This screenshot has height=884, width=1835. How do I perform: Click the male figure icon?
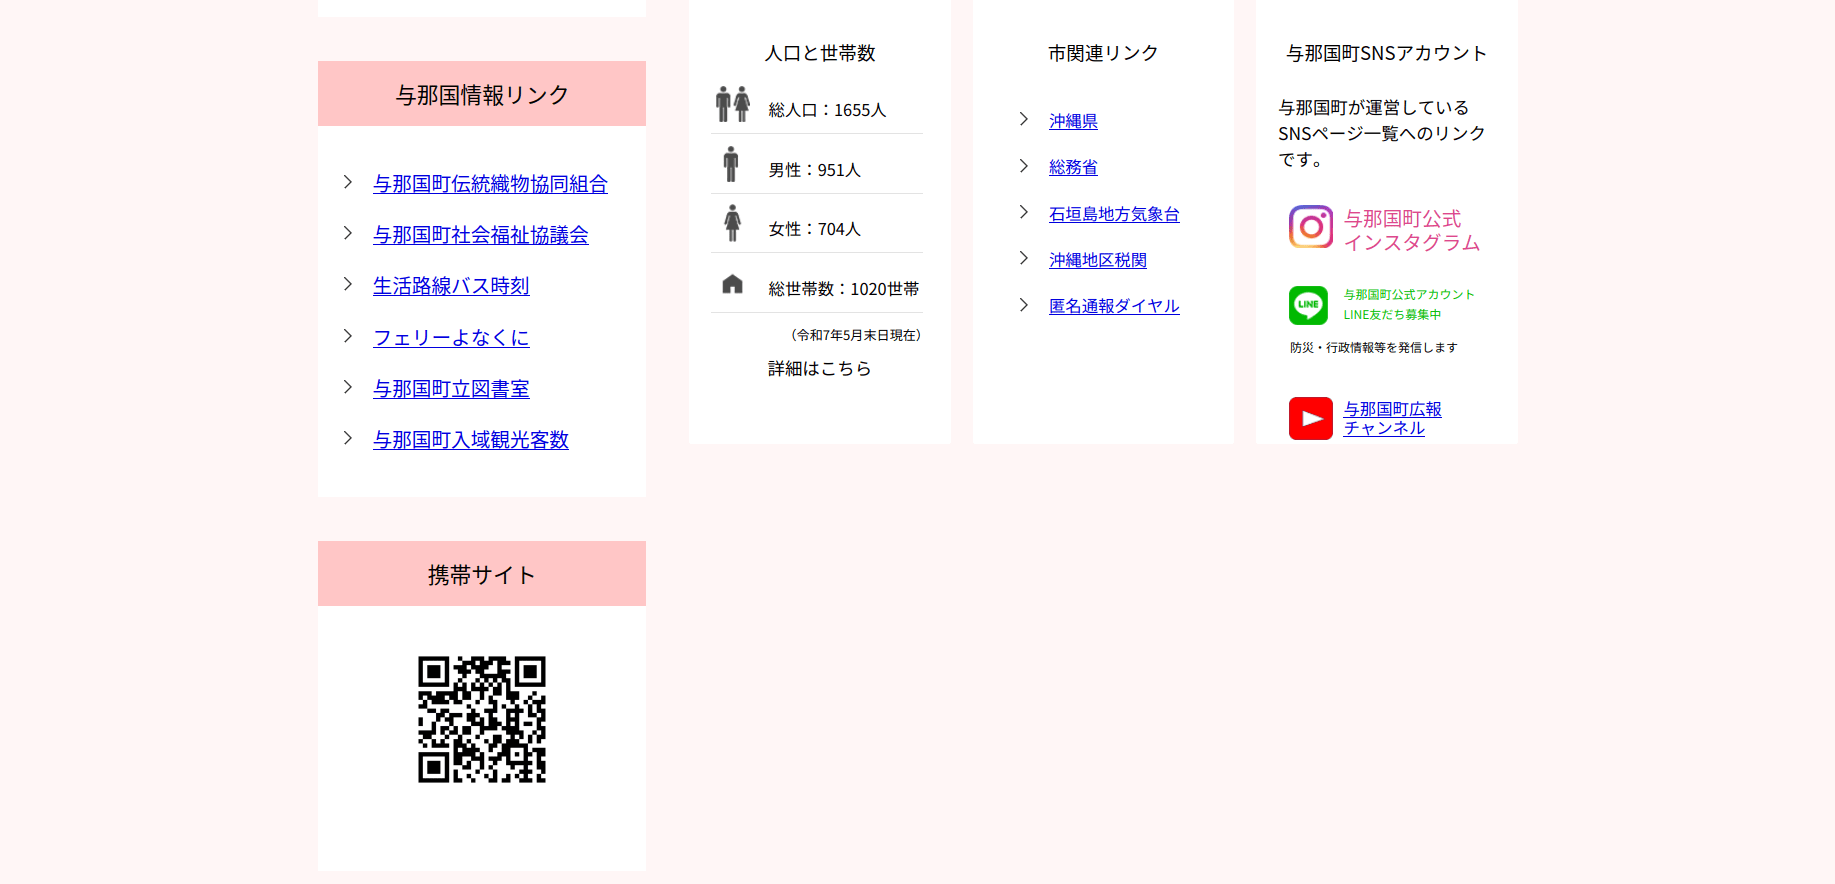[x=731, y=165]
